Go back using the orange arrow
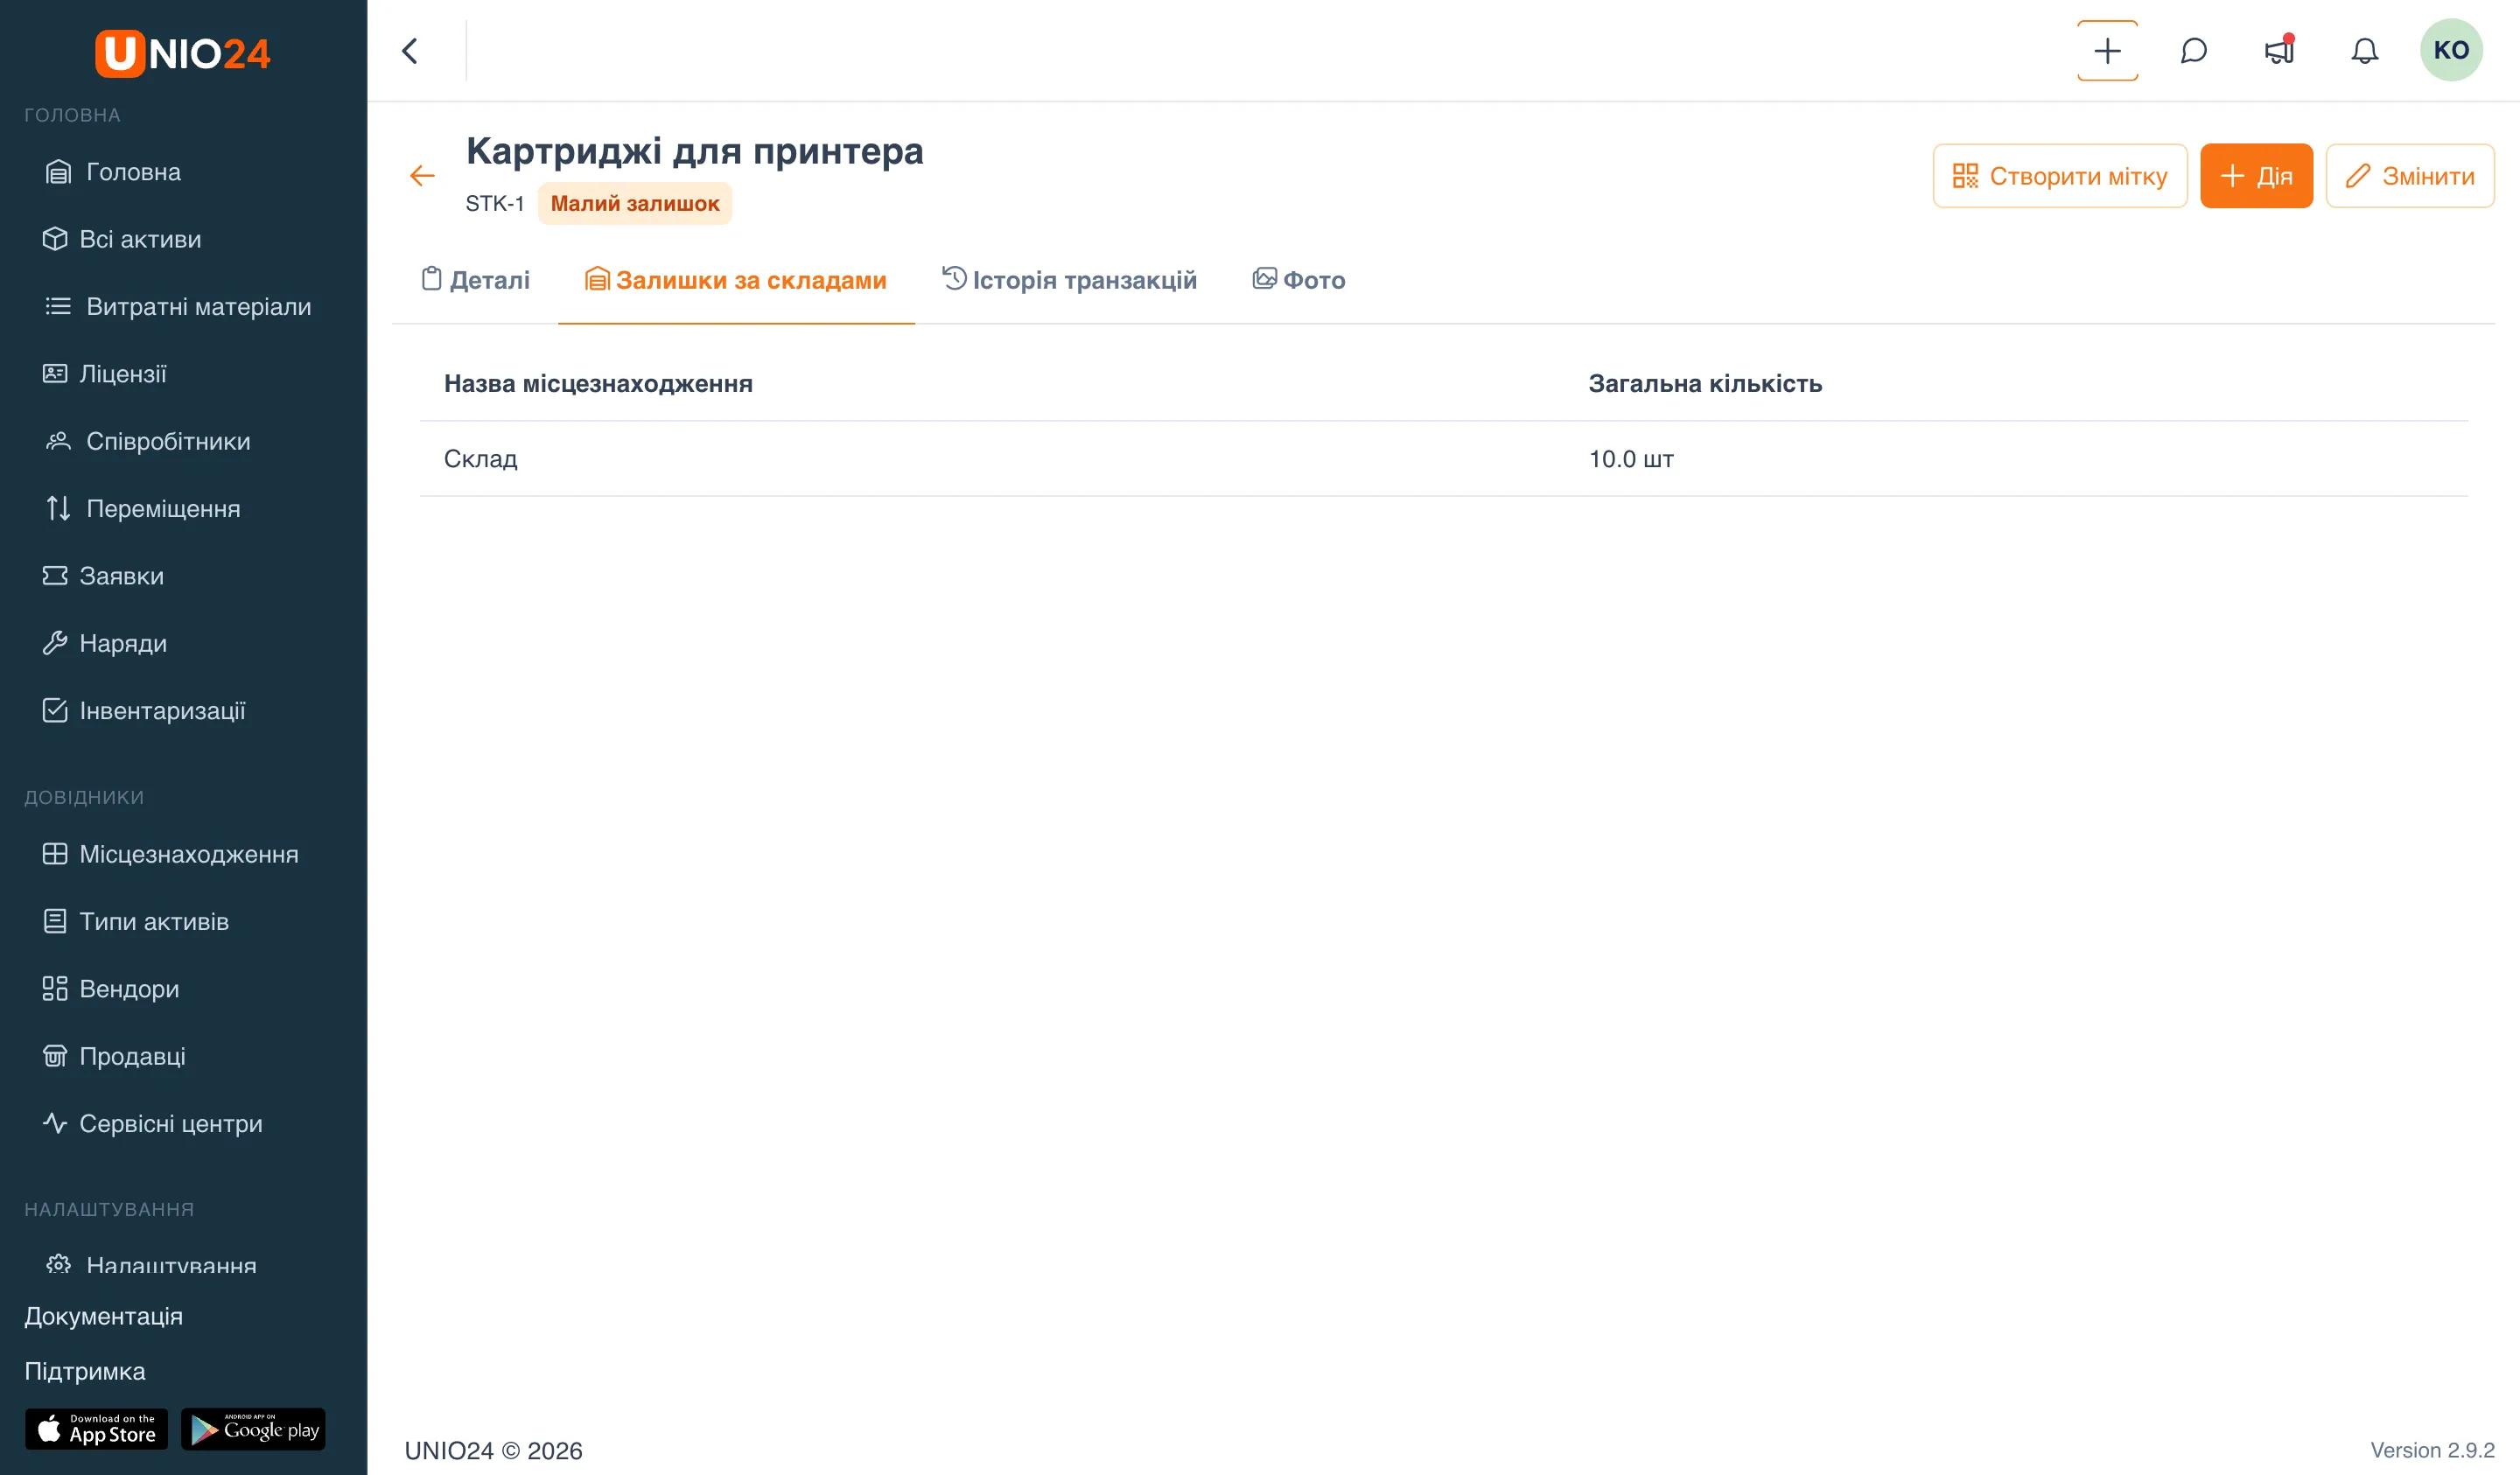 tap(422, 176)
